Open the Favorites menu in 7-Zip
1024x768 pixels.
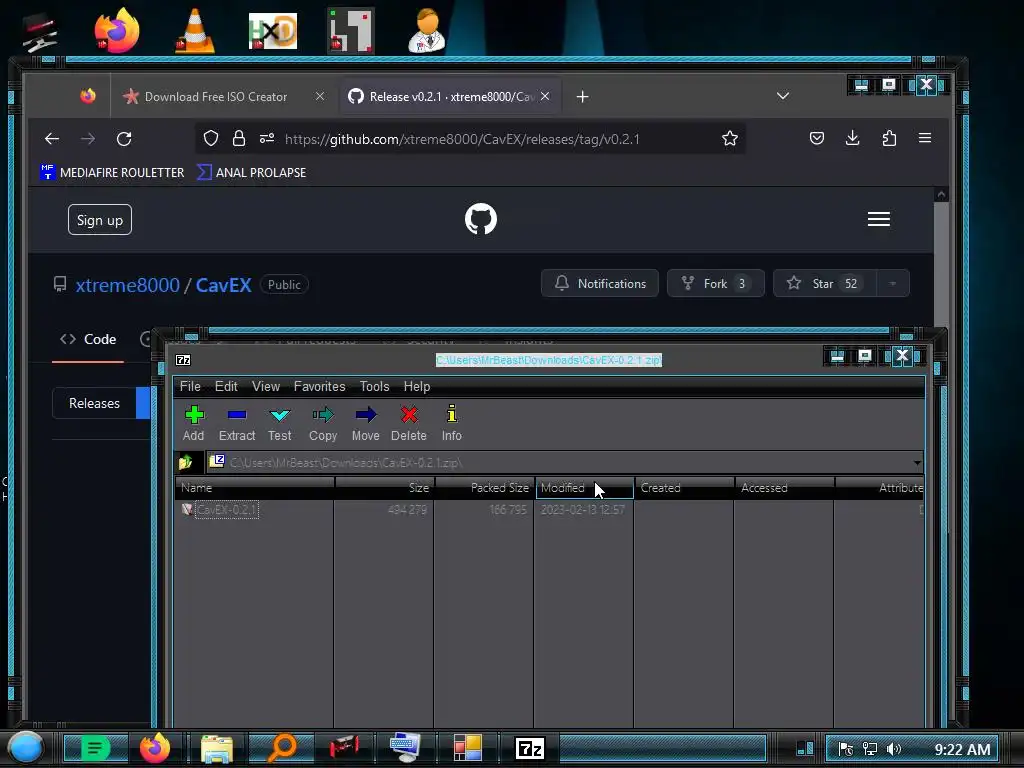pos(319,387)
